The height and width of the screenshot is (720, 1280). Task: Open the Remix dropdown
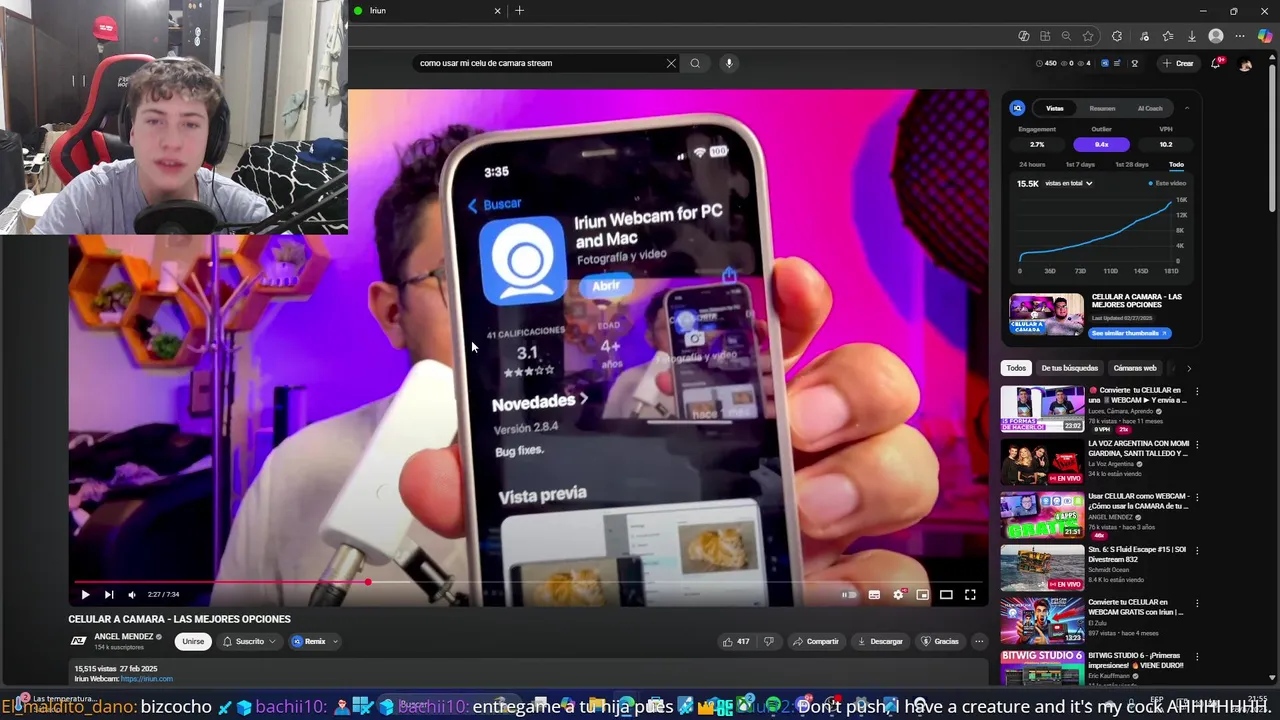[314, 641]
